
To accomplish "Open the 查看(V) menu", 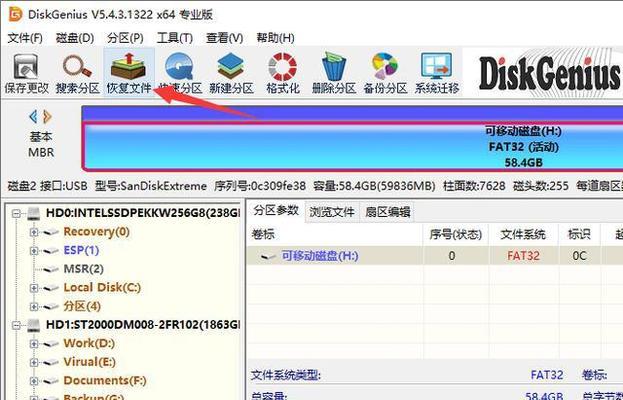I will pyautogui.click(x=224, y=38).
